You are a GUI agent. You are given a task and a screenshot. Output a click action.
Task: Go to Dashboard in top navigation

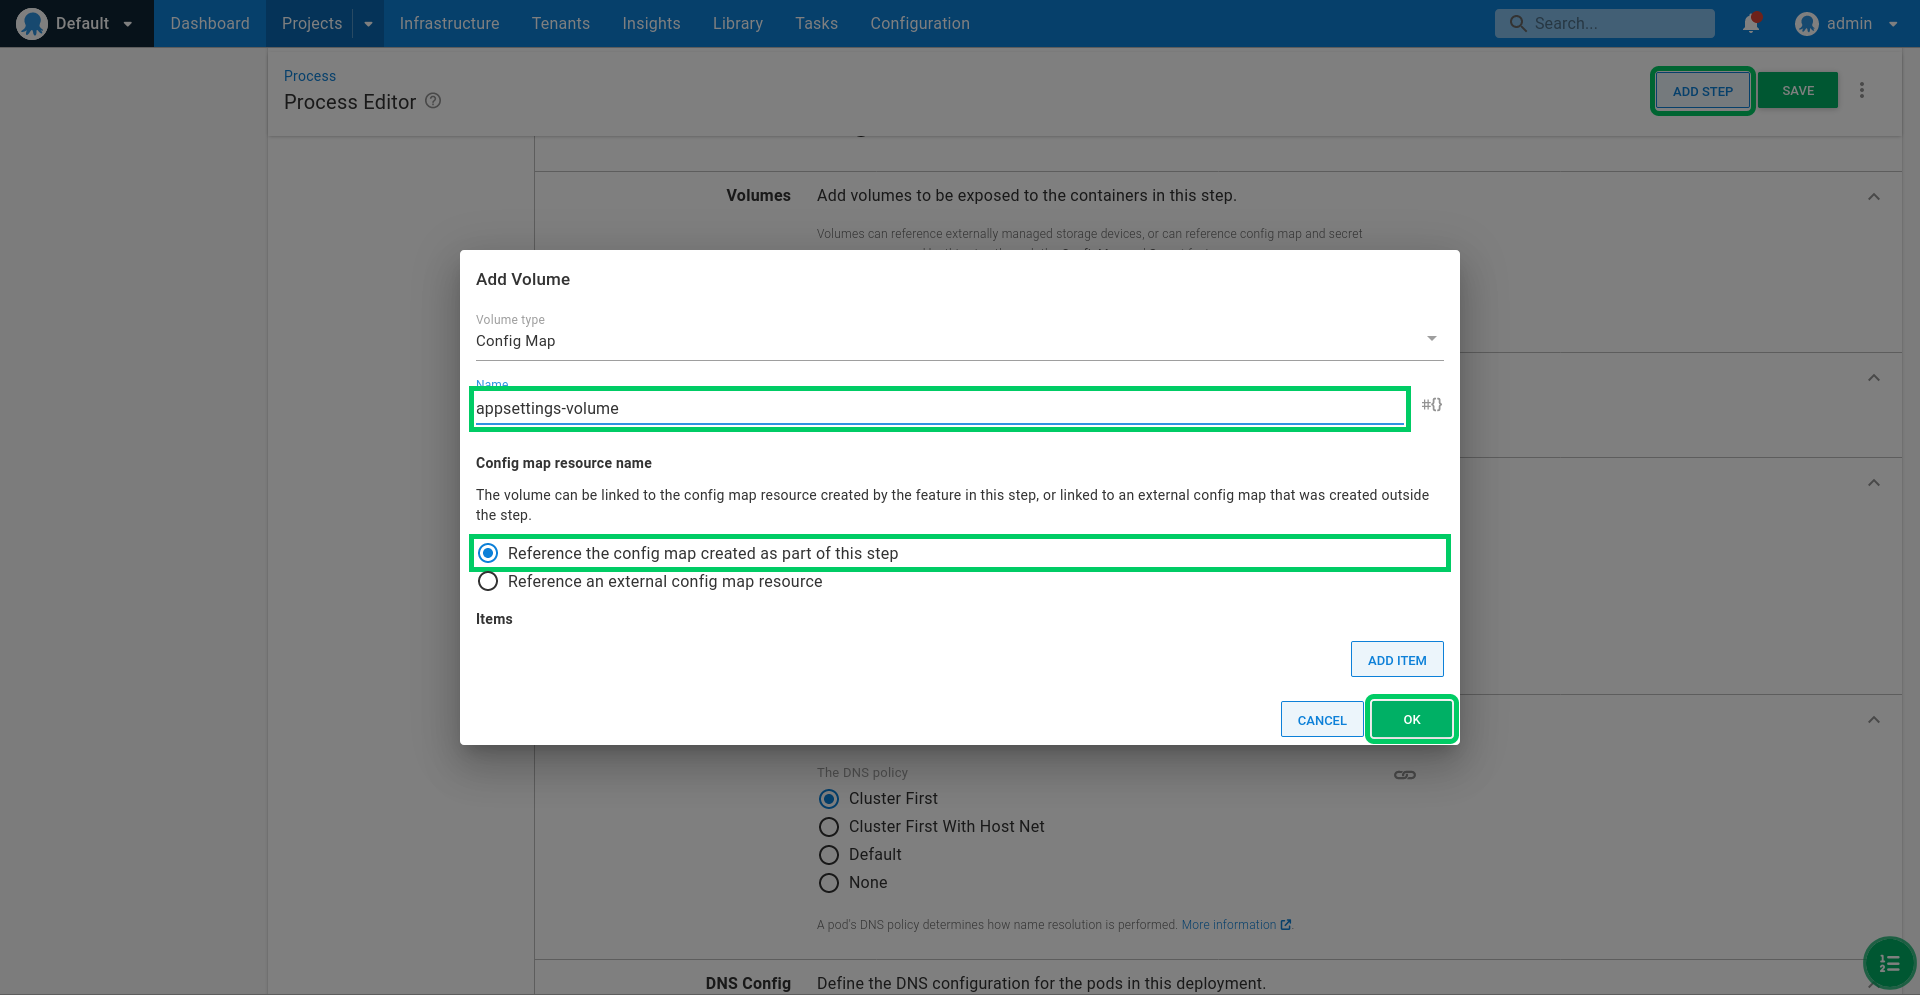coord(210,23)
